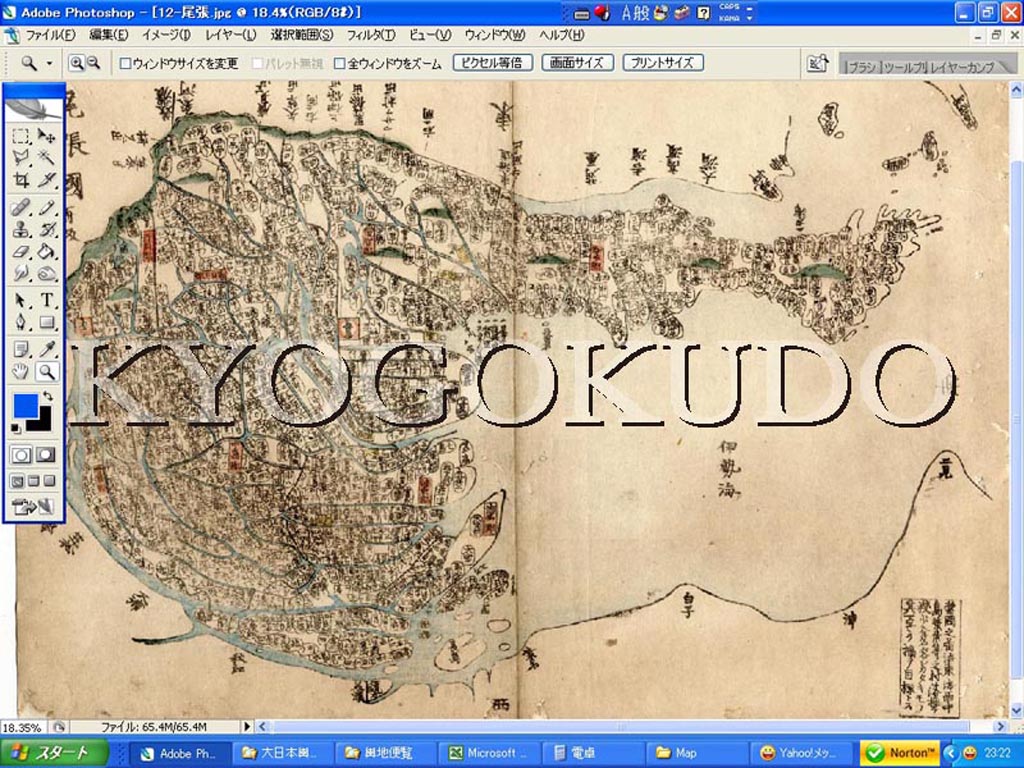Select the Crop tool
Screen dimensions: 1024x768
tap(21, 180)
